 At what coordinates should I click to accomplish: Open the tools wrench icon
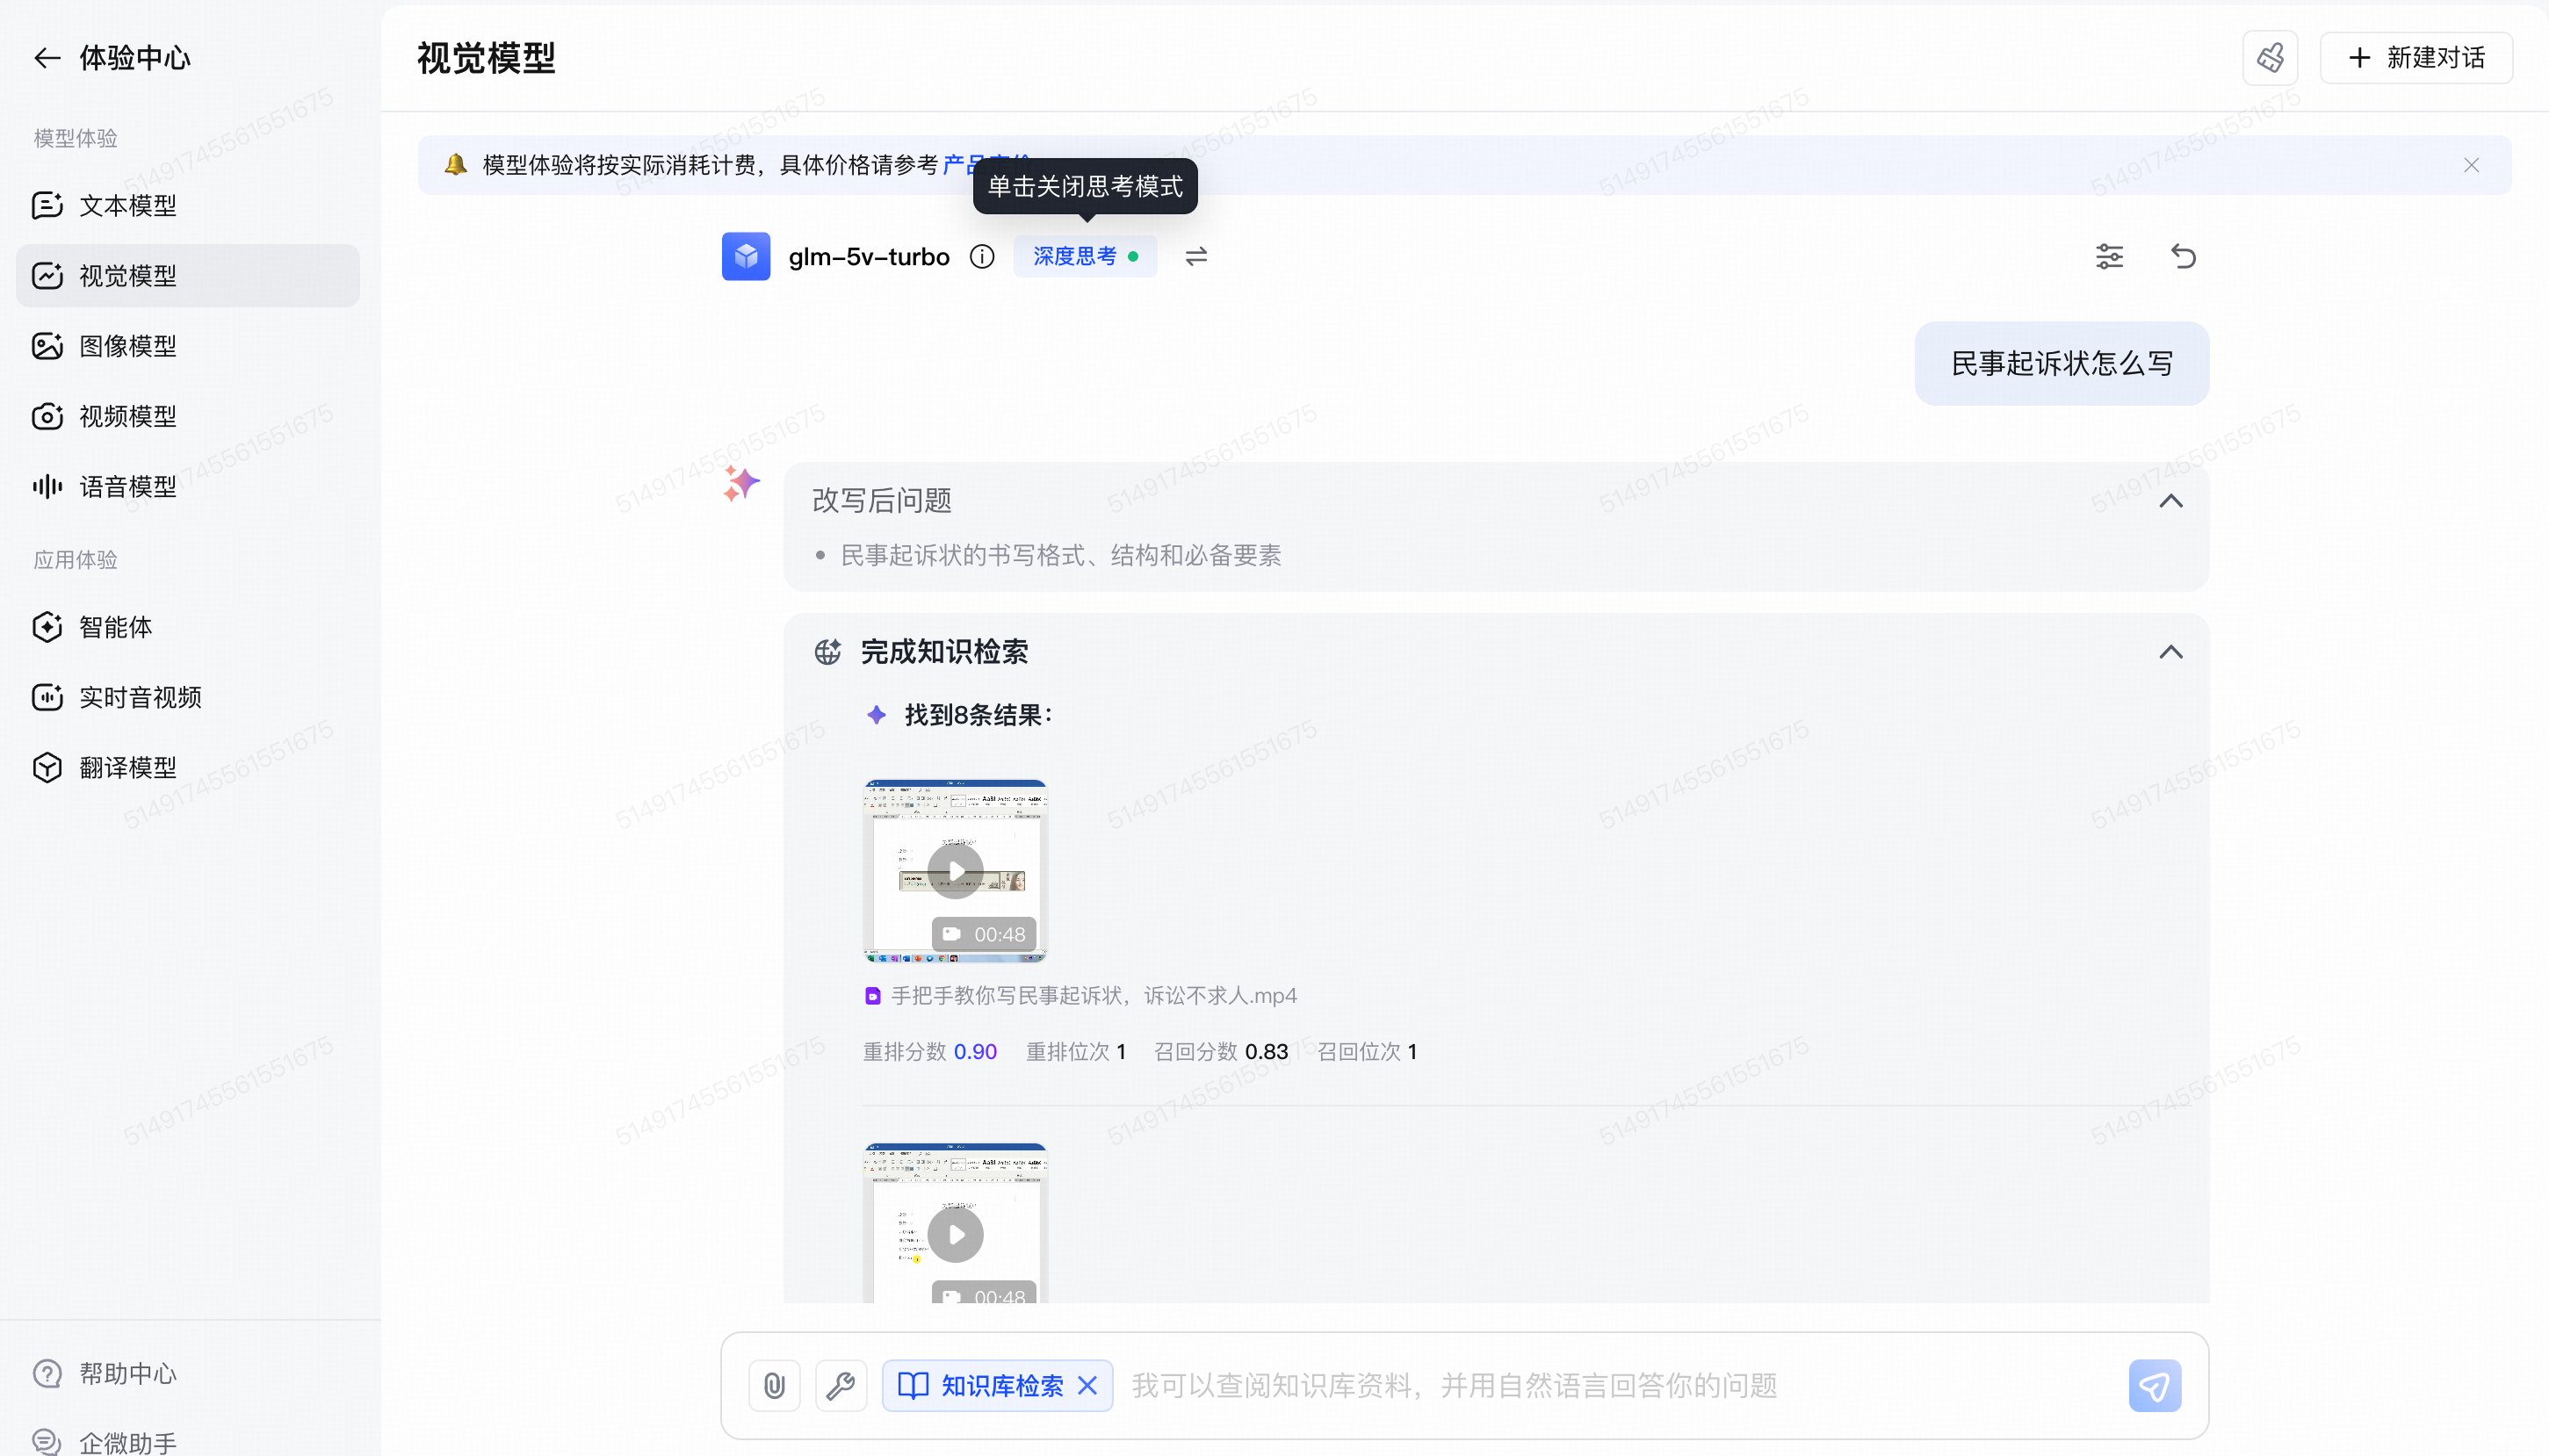[840, 1385]
